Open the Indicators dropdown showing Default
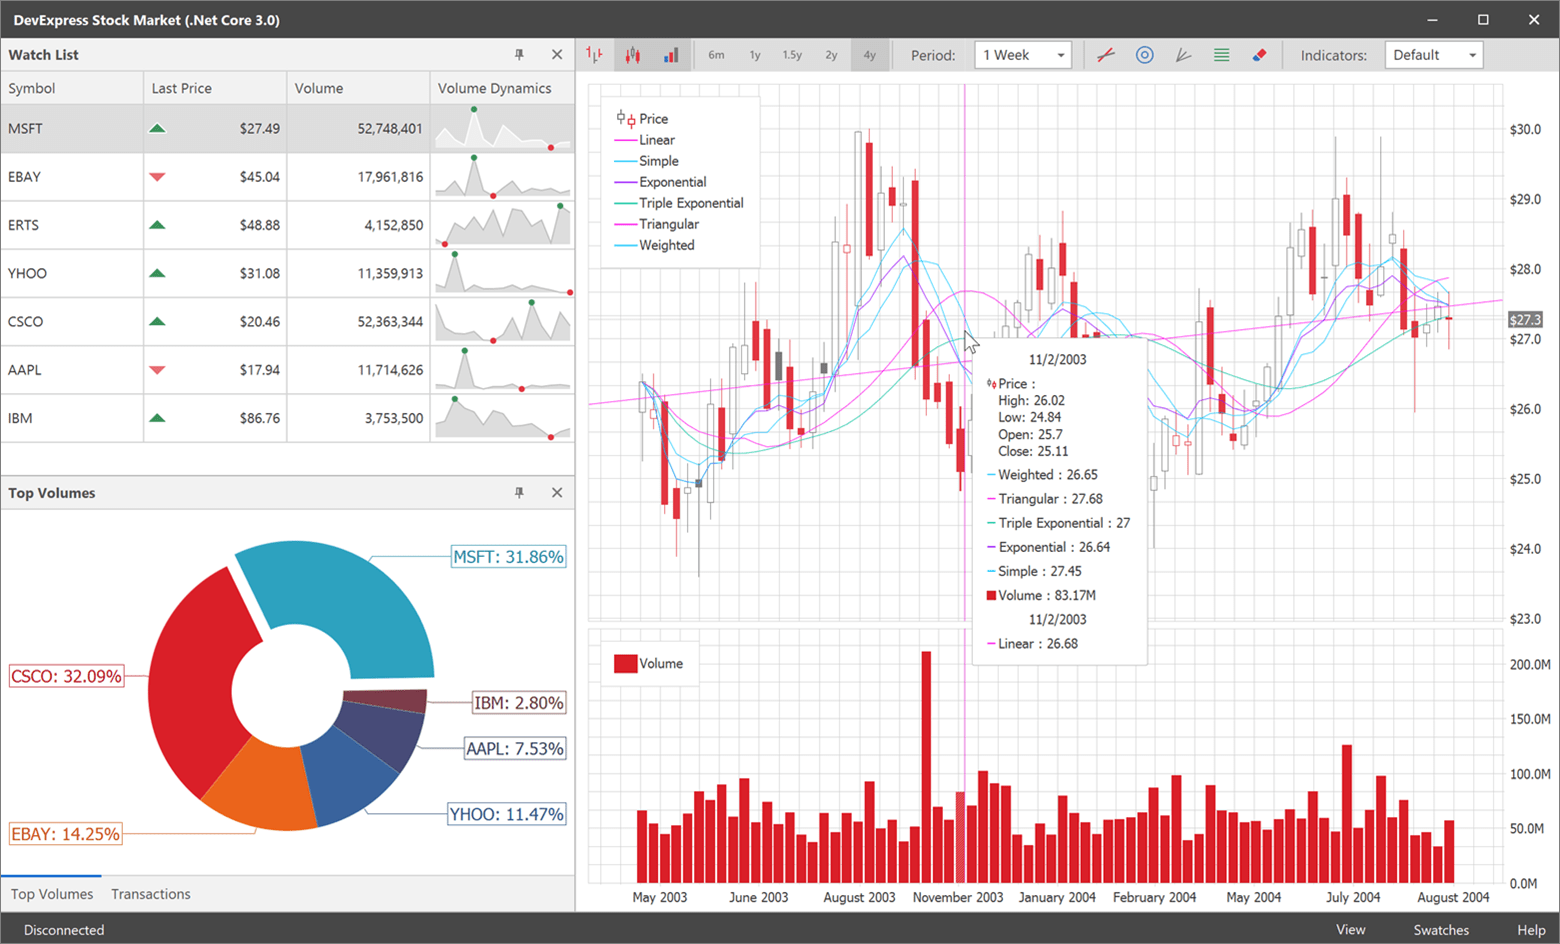 1434,55
